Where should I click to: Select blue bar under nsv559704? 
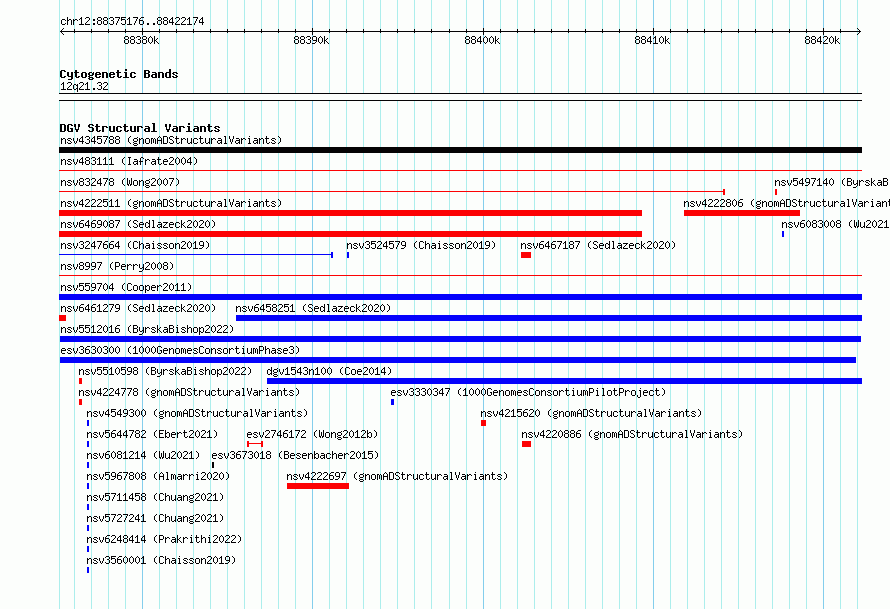pyautogui.click(x=460, y=297)
